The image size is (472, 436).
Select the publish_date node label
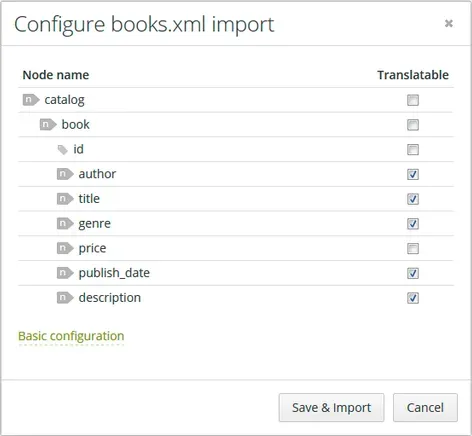tap(114, 273)
